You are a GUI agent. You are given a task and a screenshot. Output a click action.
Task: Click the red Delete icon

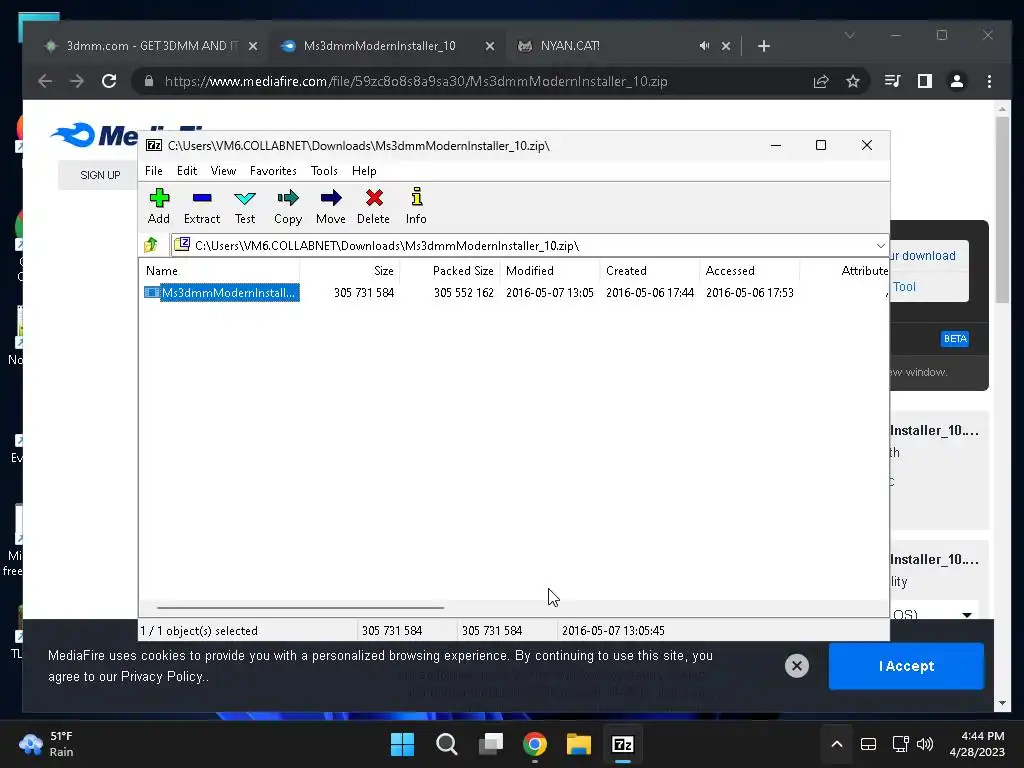tap(374, 206)
